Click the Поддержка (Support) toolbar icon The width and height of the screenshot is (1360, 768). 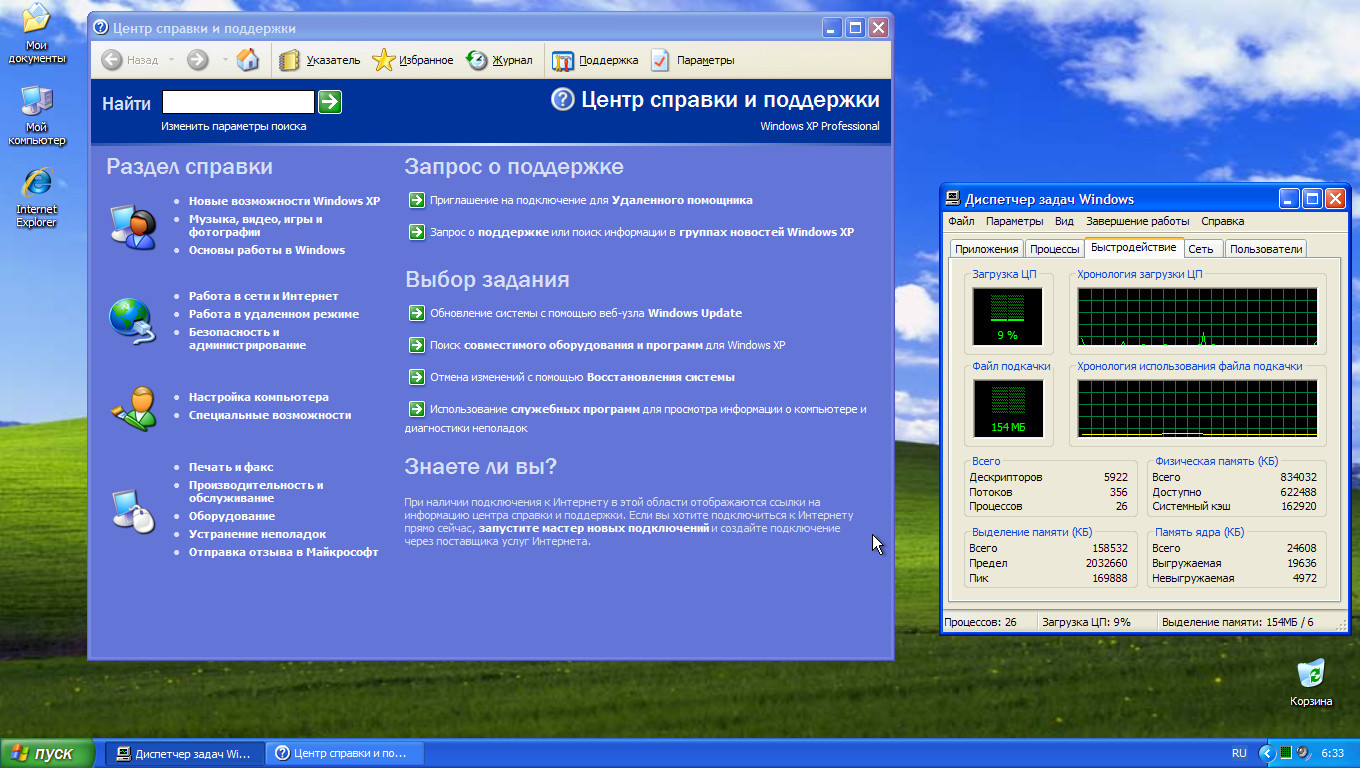point(563,60)
